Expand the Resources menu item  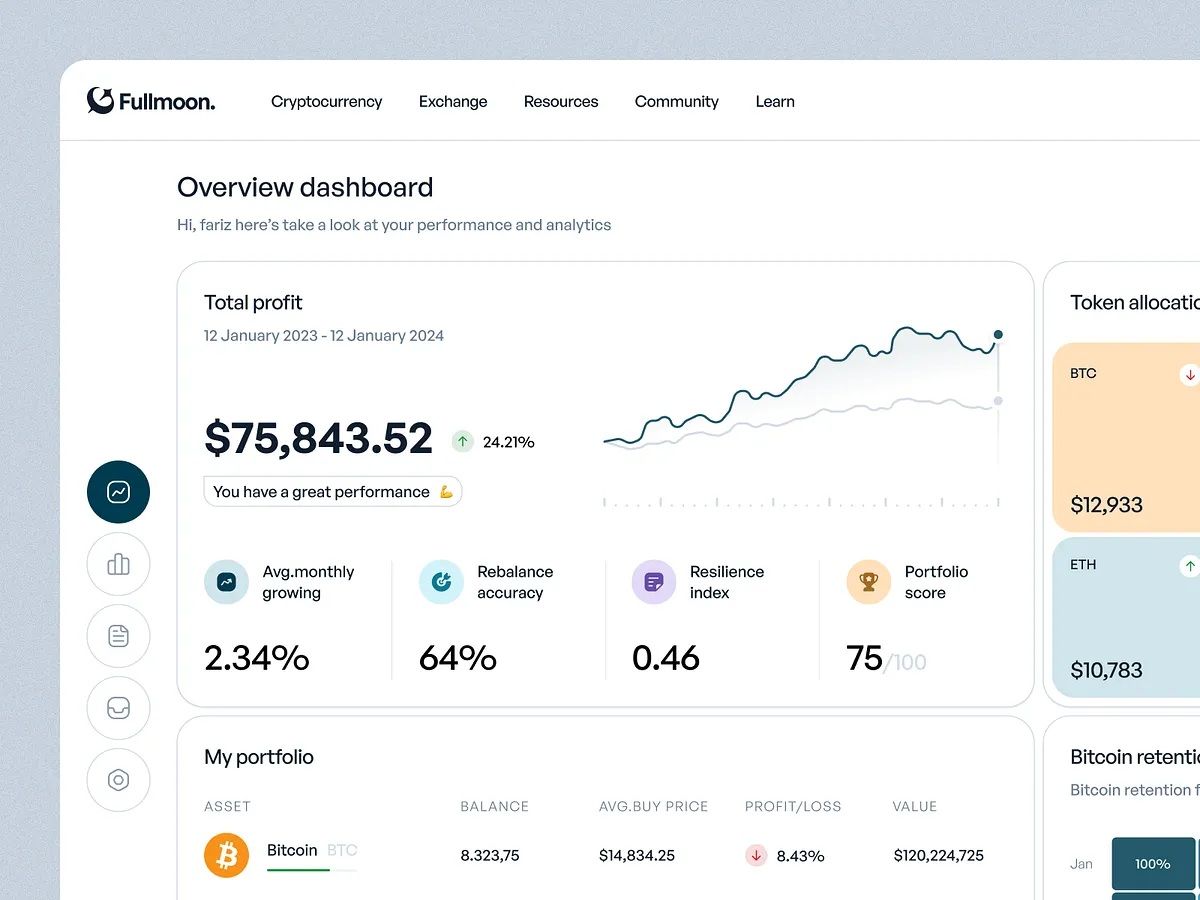tap(561, 101)
